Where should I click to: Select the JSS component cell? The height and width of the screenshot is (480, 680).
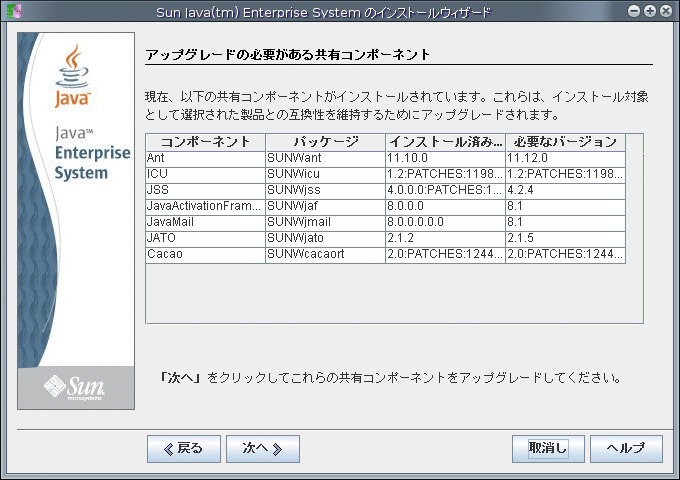click(x=206, y=190)
